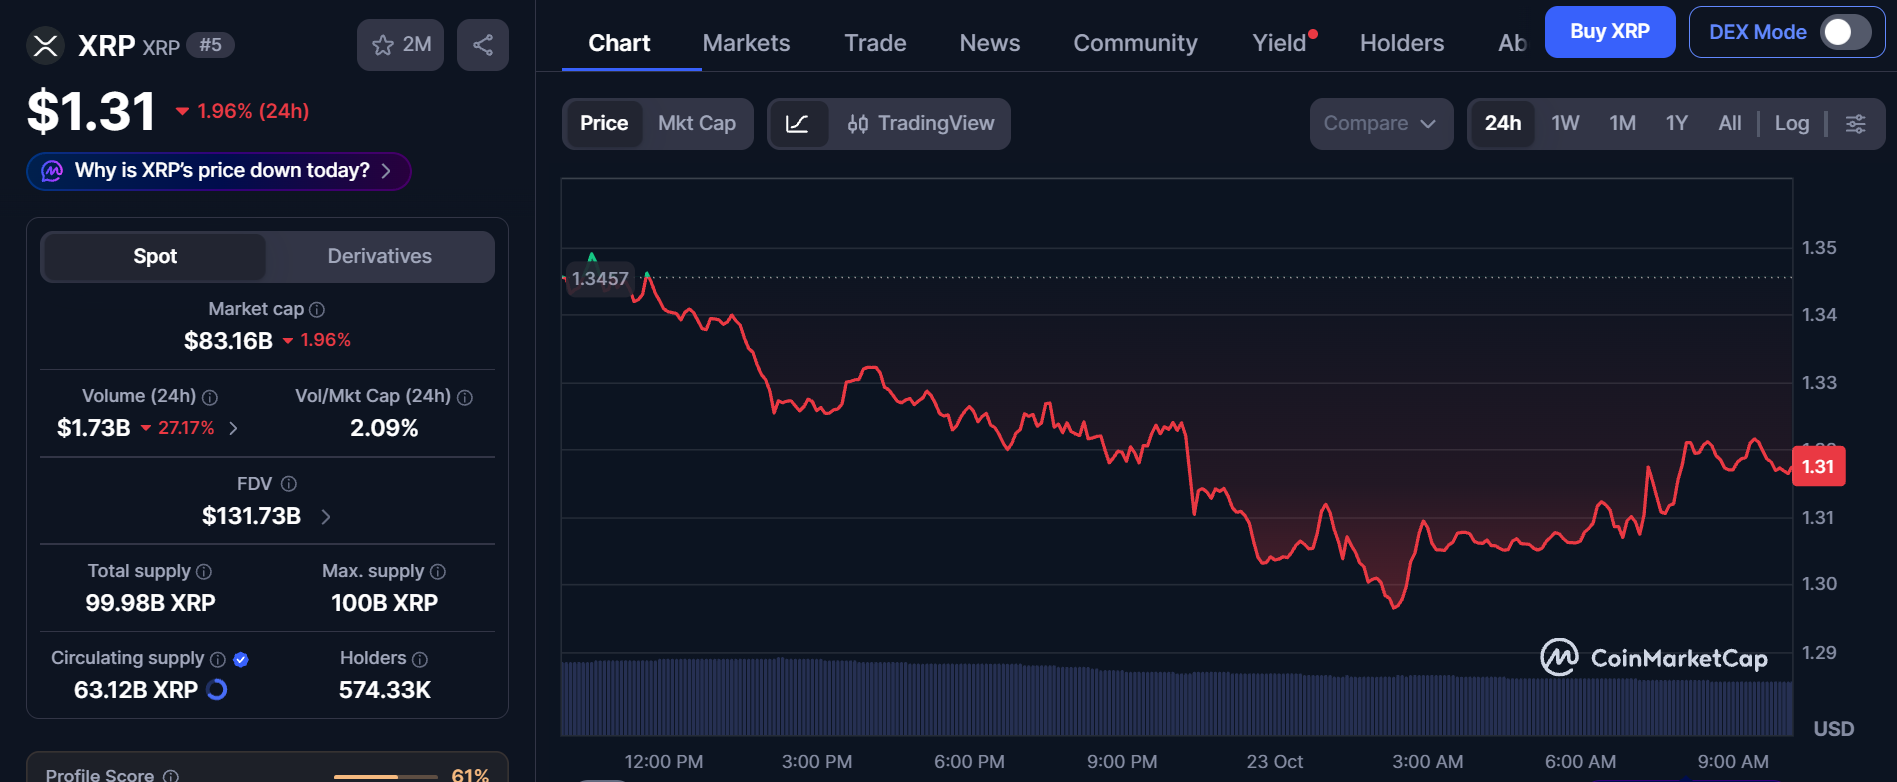1897x782 pixels.
Task: Open 'Why is XRP's price down today?'
Action: coord(219,171)
